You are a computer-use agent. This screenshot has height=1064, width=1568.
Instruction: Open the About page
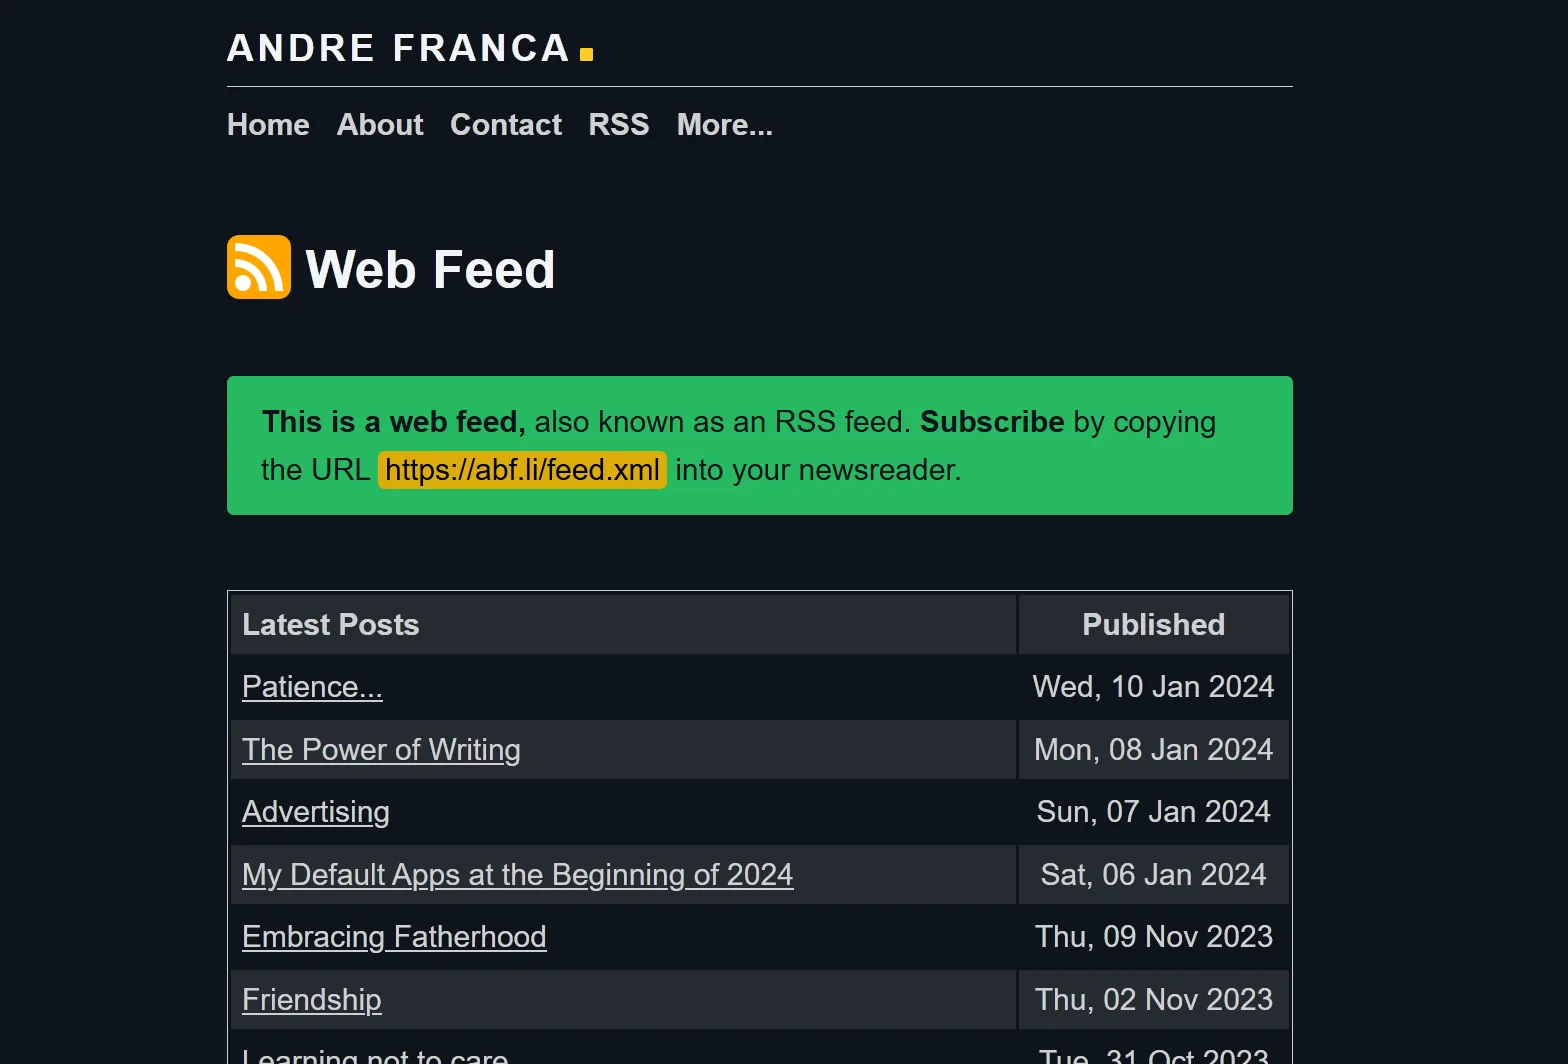pos(379,125)
